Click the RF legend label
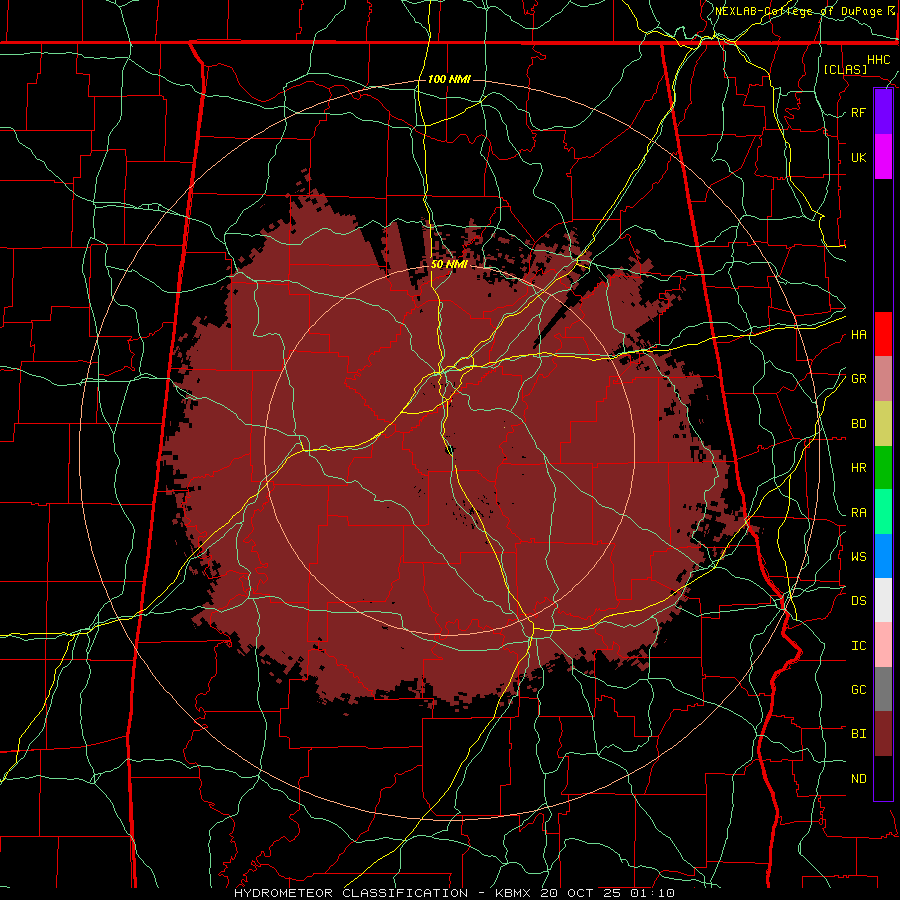 pos(858,113)
